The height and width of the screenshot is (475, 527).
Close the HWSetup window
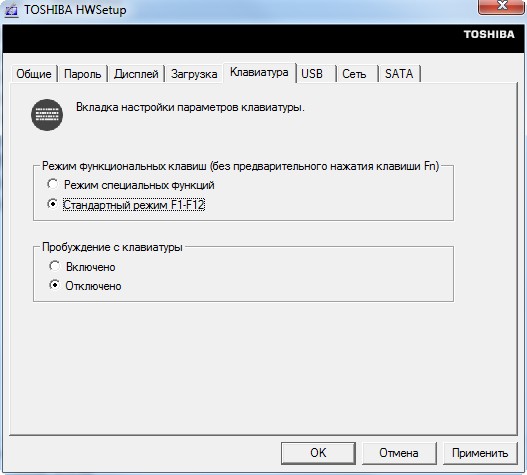coord(502,6)
